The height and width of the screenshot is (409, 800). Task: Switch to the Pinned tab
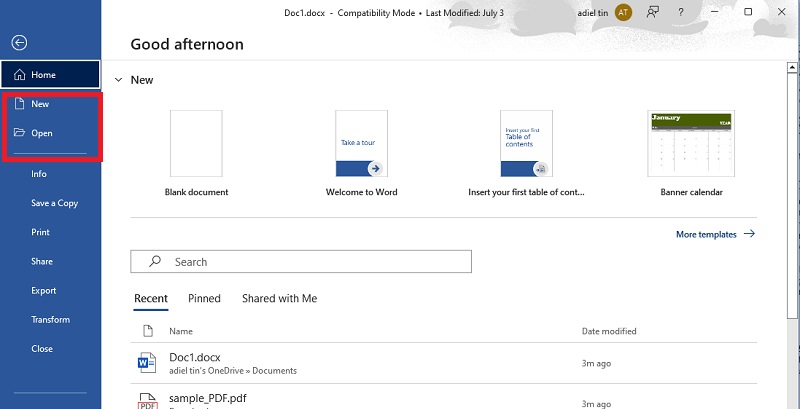click(x=204, y=298)
